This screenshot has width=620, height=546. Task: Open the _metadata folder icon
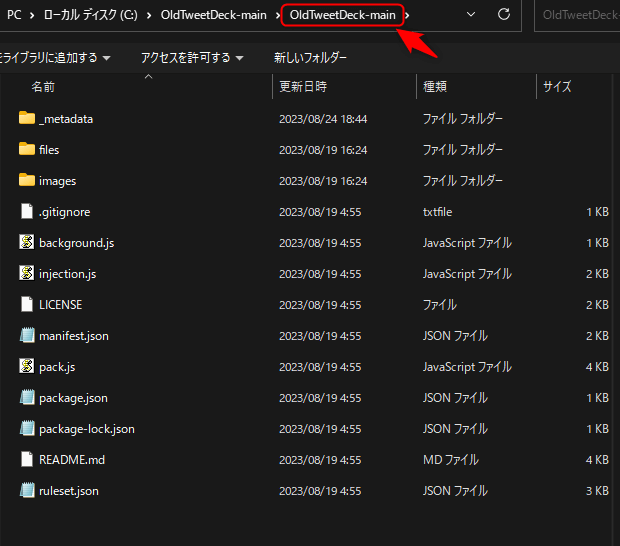(x=27, y=118)
